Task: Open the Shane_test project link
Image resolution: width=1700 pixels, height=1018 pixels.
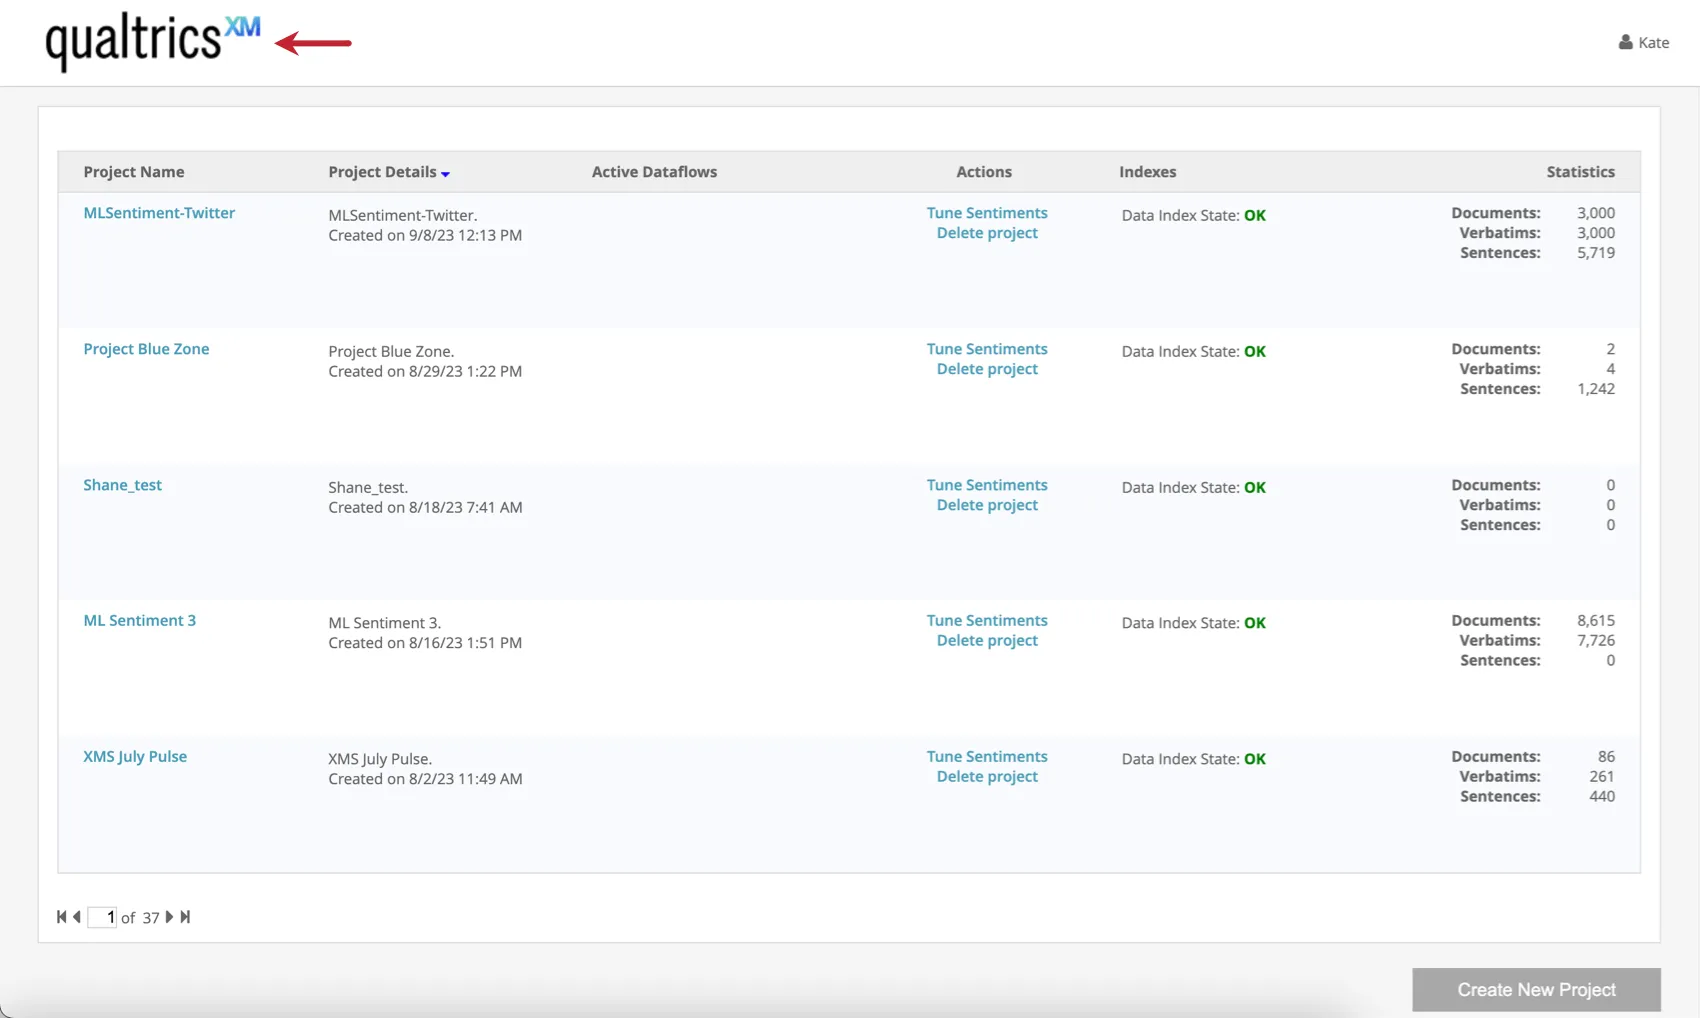Action: pyautogui.click(x=122, y=485)
